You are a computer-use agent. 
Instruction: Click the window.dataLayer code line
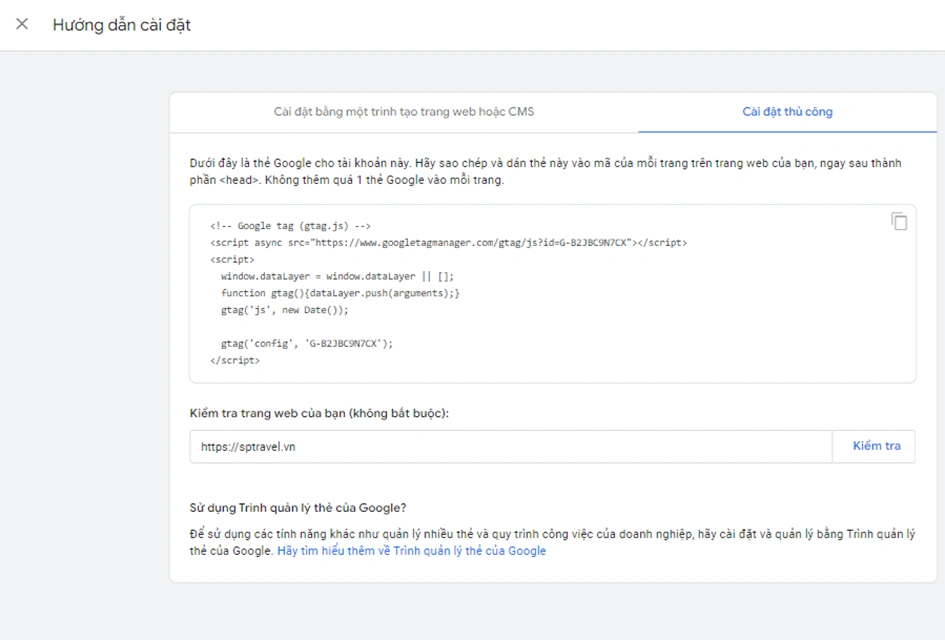337,276
